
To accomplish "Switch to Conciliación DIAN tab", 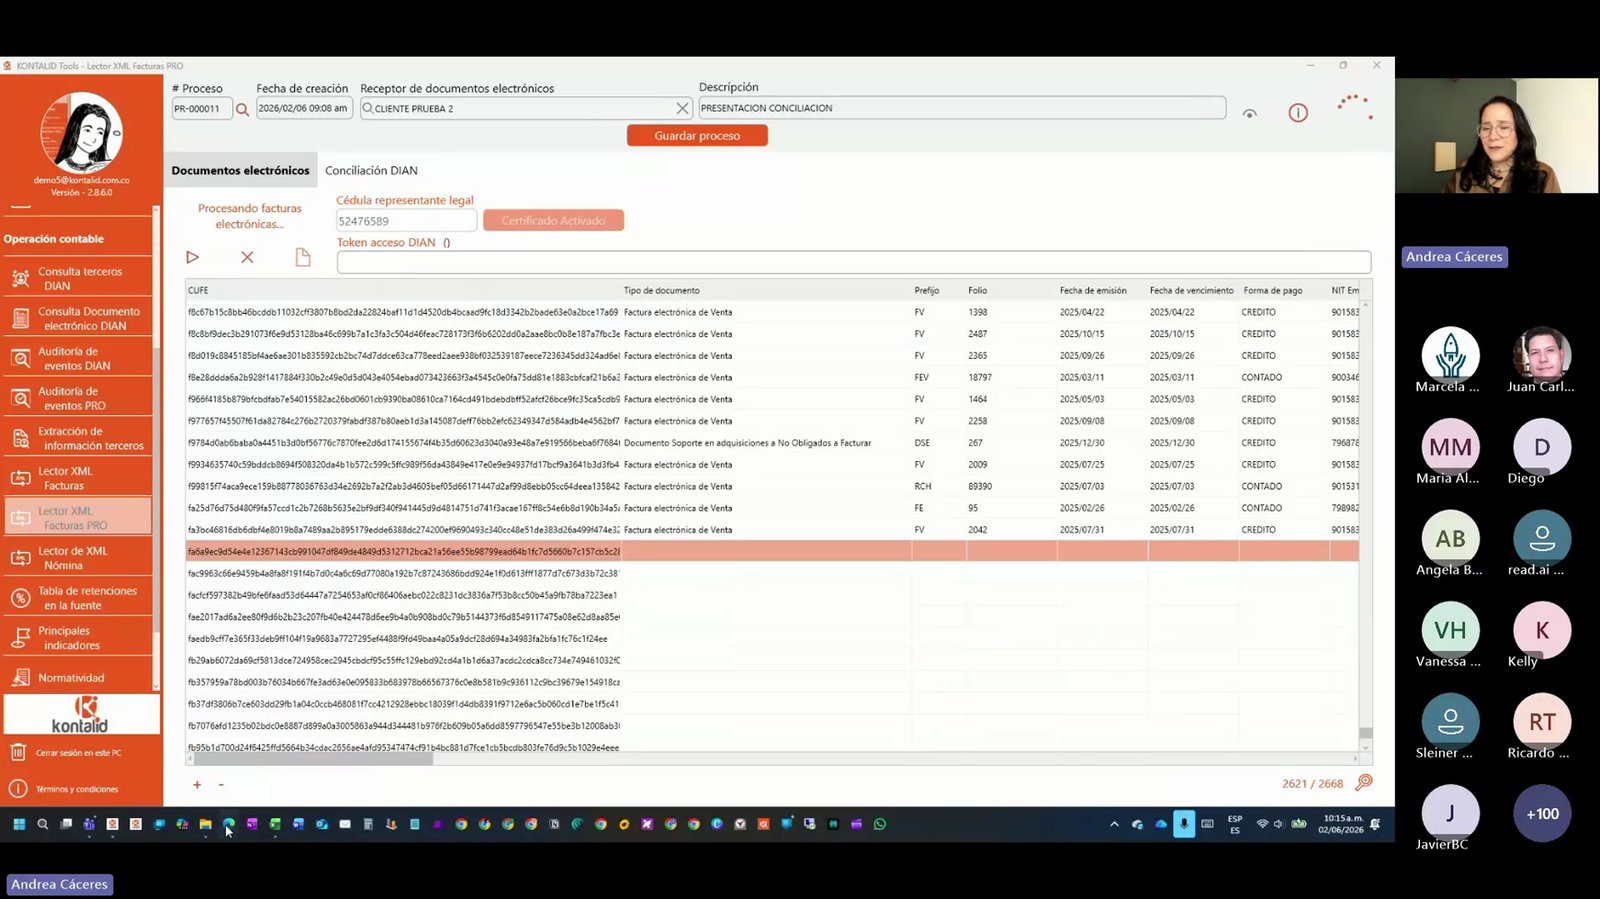I will pos(371,171).
